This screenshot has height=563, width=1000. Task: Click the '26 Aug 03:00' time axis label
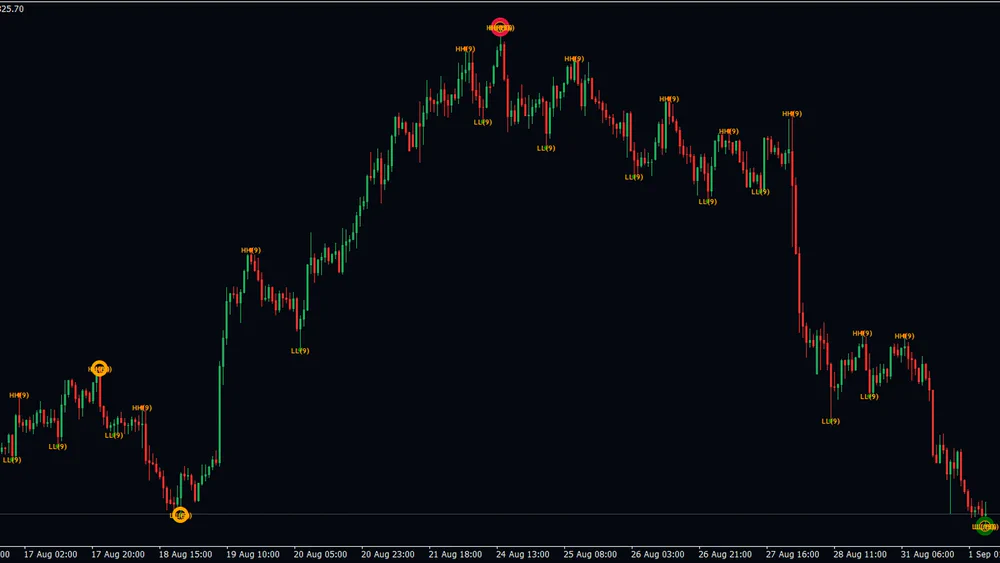tap(658, 555)
